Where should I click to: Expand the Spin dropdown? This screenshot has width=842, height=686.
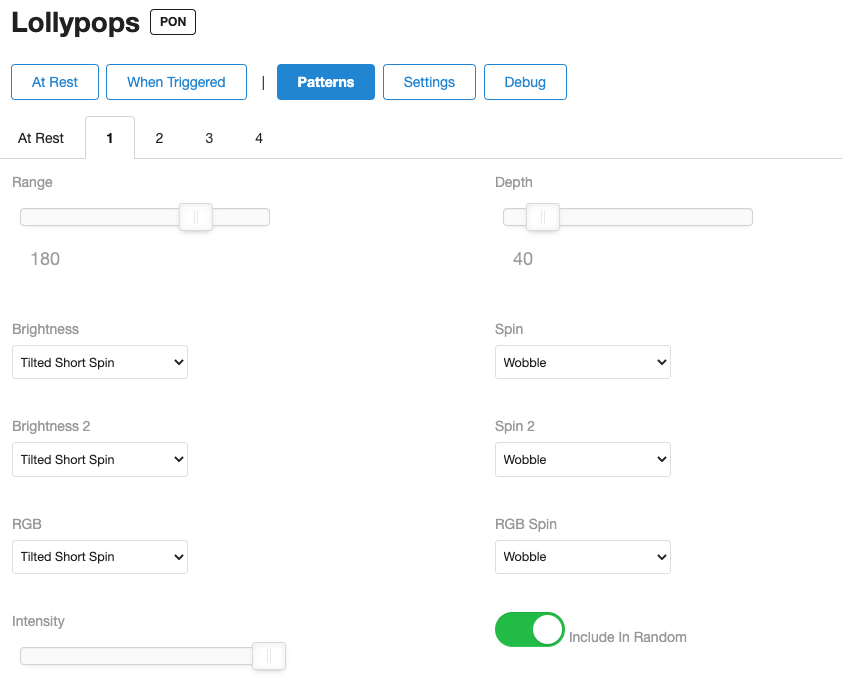point(582,363)
